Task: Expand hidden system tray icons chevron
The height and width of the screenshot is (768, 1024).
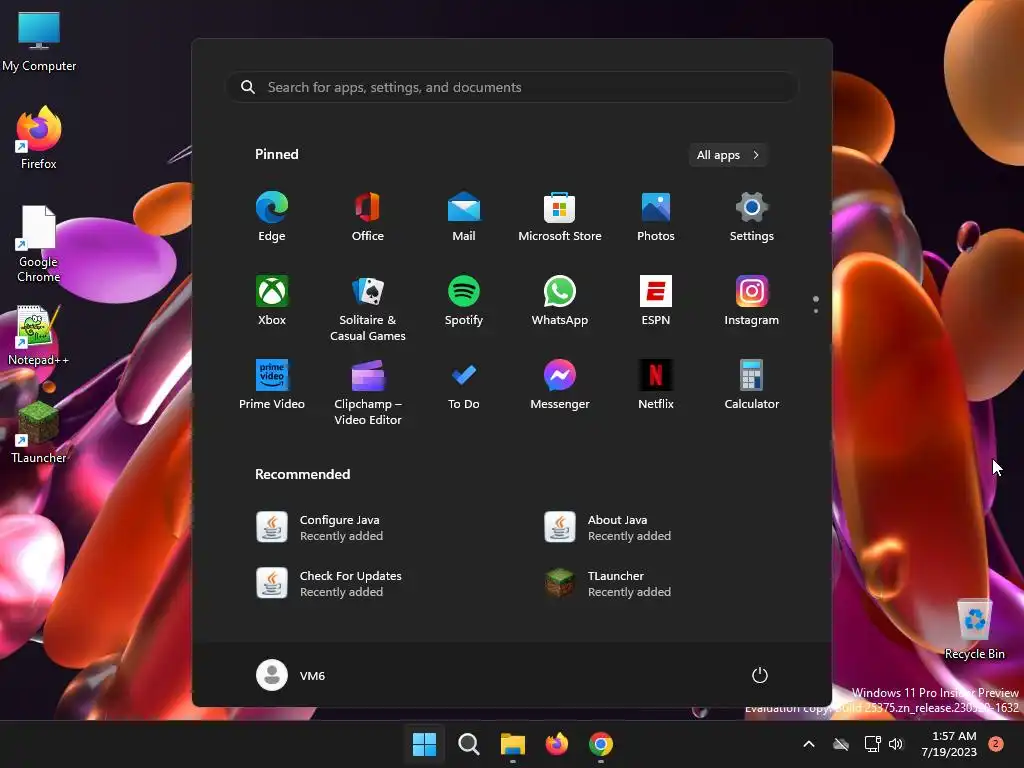Action: coord(808,744)
